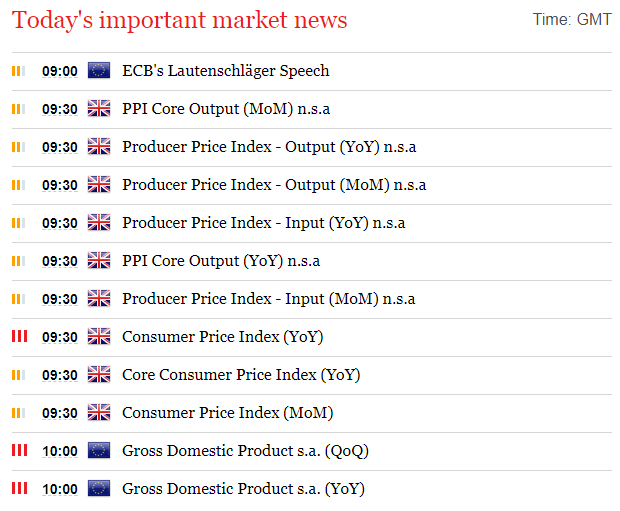Click the red high-impact bars for Consumer Price Index (YoY)
620x511 pixels.
pyautogui.click(x=19, y=337)
